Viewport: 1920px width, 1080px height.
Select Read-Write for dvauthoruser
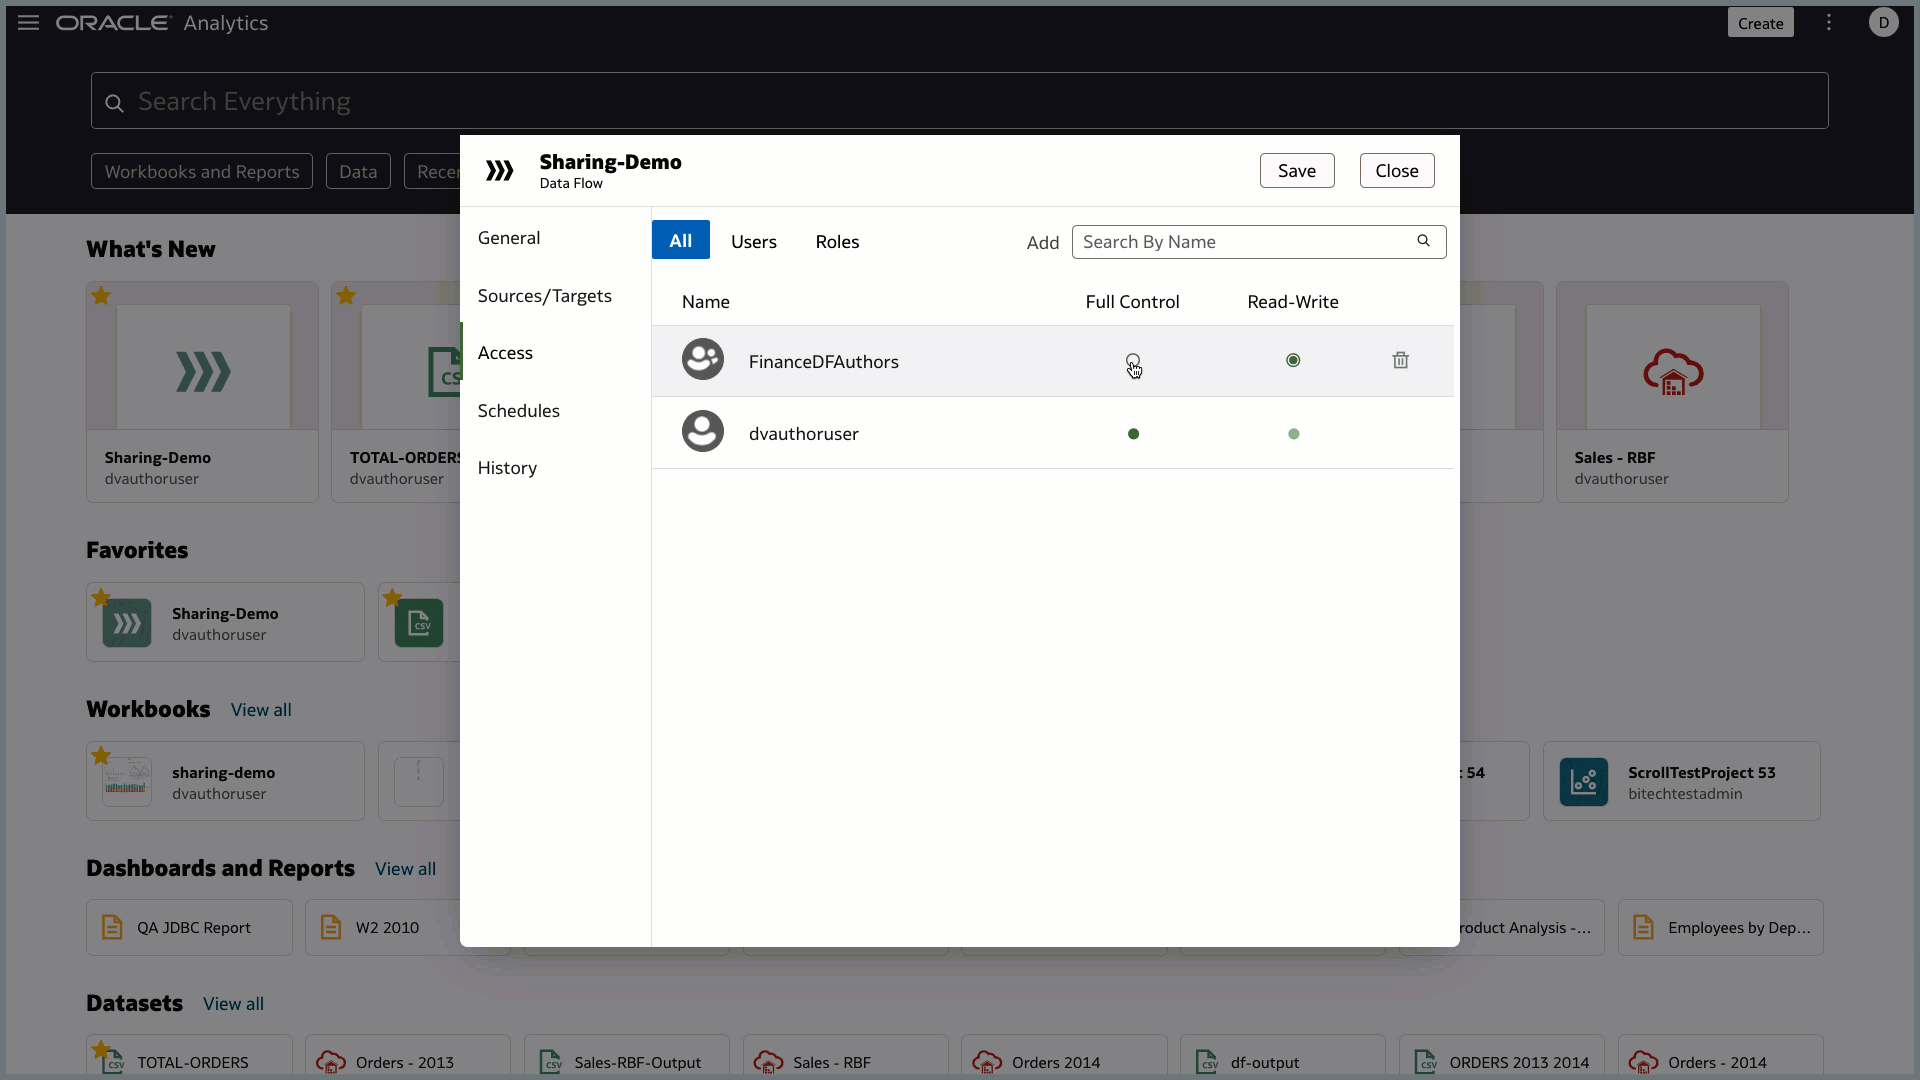coord(1293,433)
